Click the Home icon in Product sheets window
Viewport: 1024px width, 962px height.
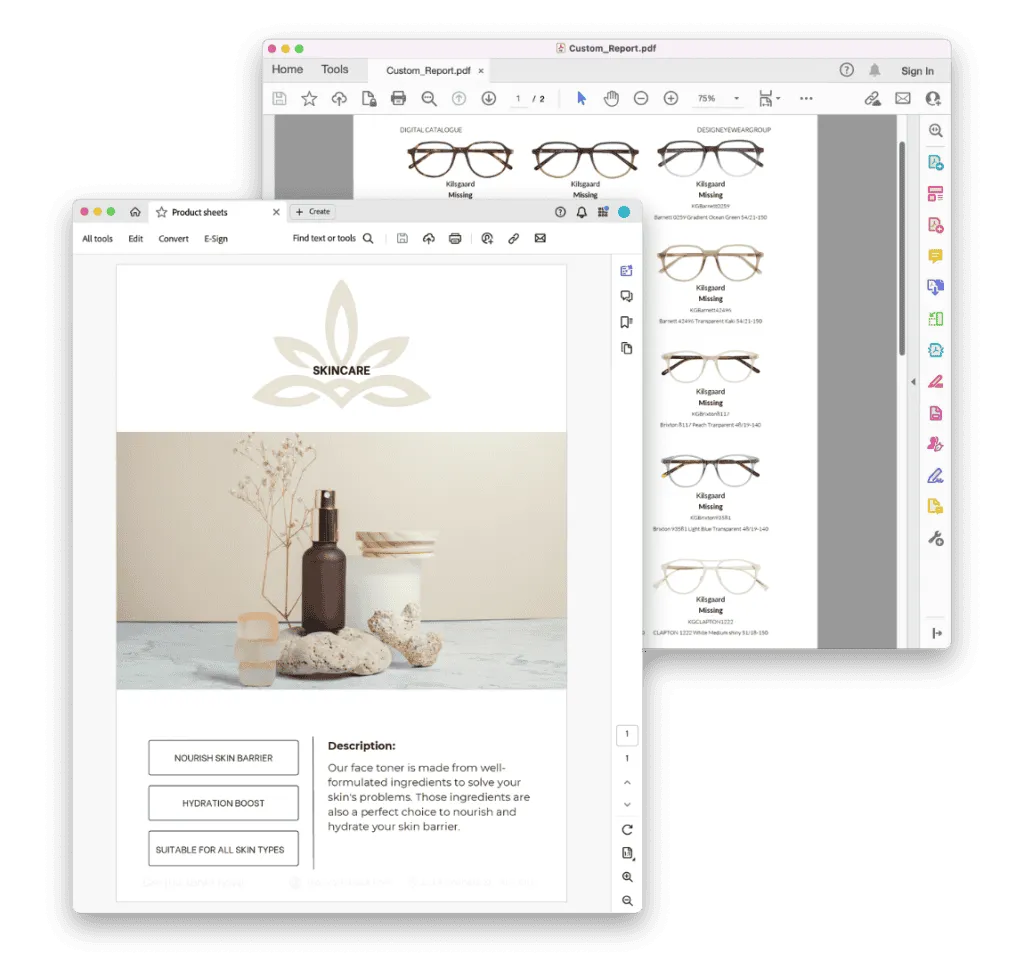[135, 212]
